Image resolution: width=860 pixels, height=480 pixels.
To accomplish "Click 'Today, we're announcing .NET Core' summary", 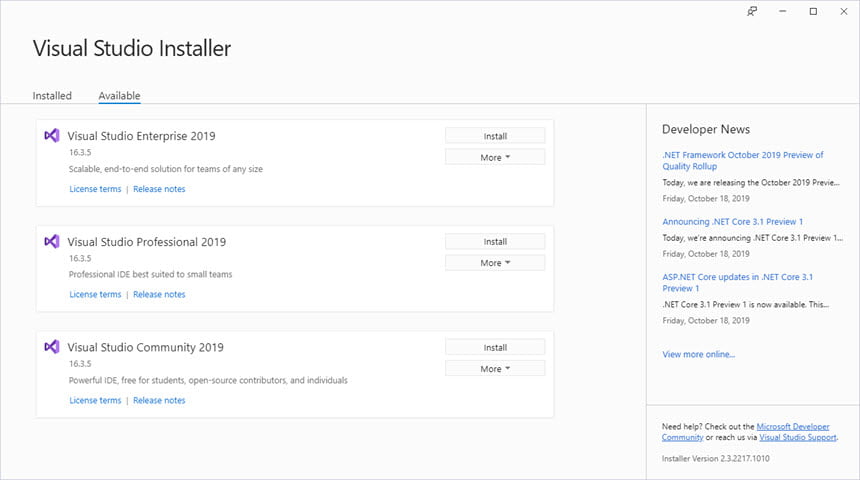I will (x=752, y=238).
